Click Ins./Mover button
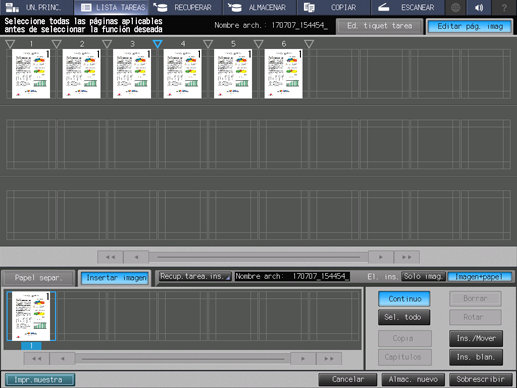517x388 pixels. pos(476,339)
